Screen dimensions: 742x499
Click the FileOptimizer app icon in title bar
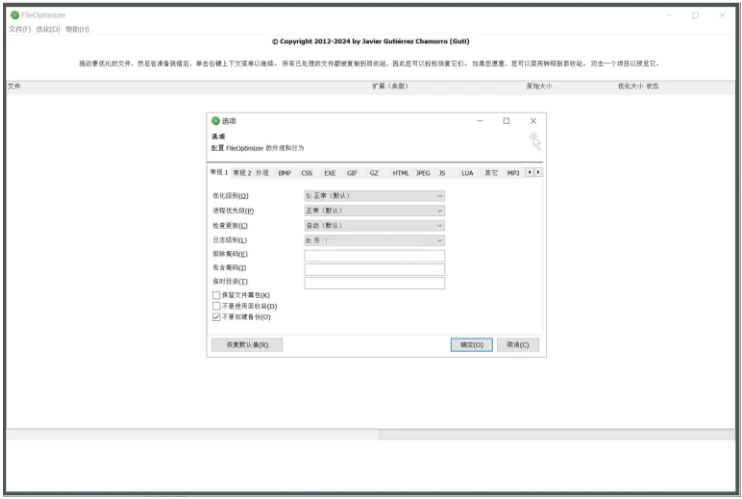pyautogui.click(x=14, y=15)
